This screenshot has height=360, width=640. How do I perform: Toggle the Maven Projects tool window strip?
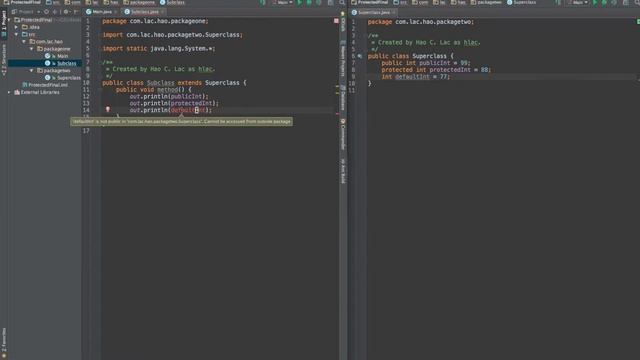coord(343,58)
